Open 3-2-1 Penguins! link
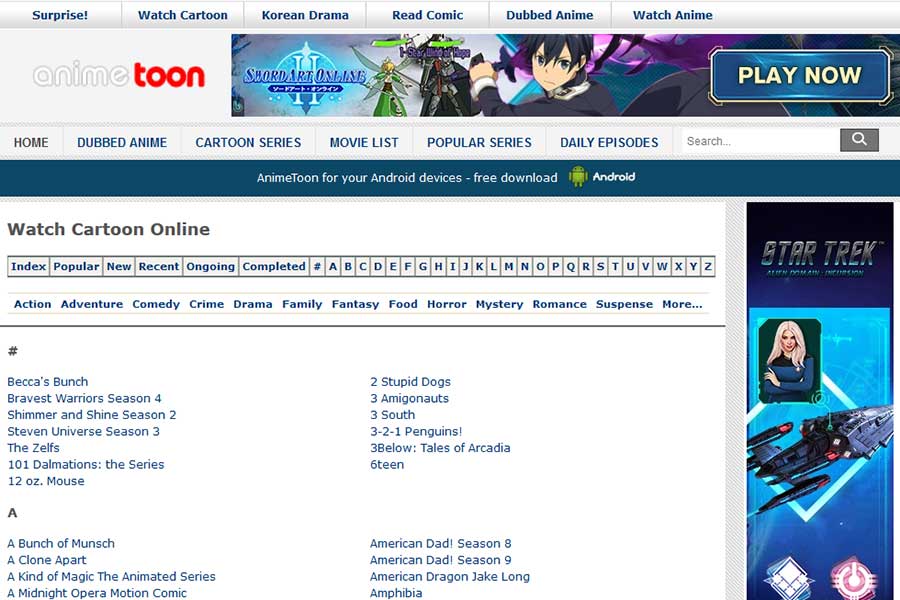 [416, 432]
